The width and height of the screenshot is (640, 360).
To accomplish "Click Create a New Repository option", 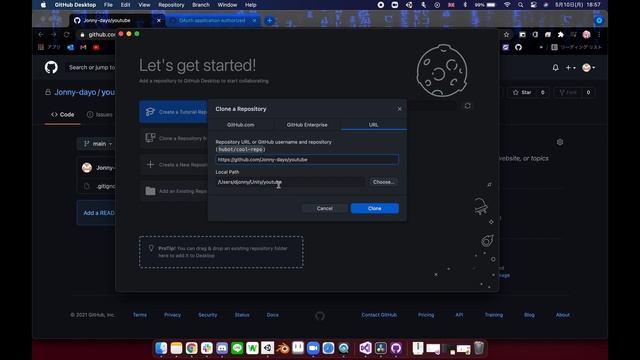I will pyautogui.click(x=174, y=164).
